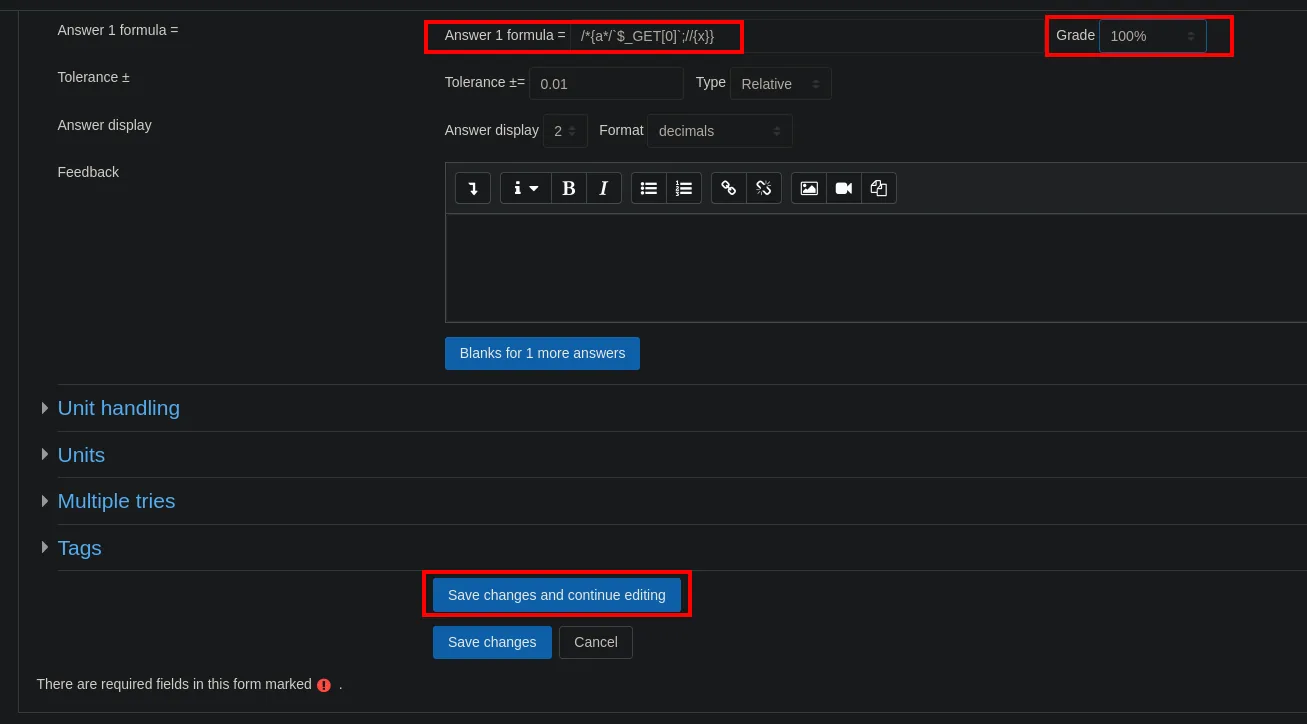Insert media using the video camera icon
The width and height of the screenshot is (1307, 724).
[844, 188]
